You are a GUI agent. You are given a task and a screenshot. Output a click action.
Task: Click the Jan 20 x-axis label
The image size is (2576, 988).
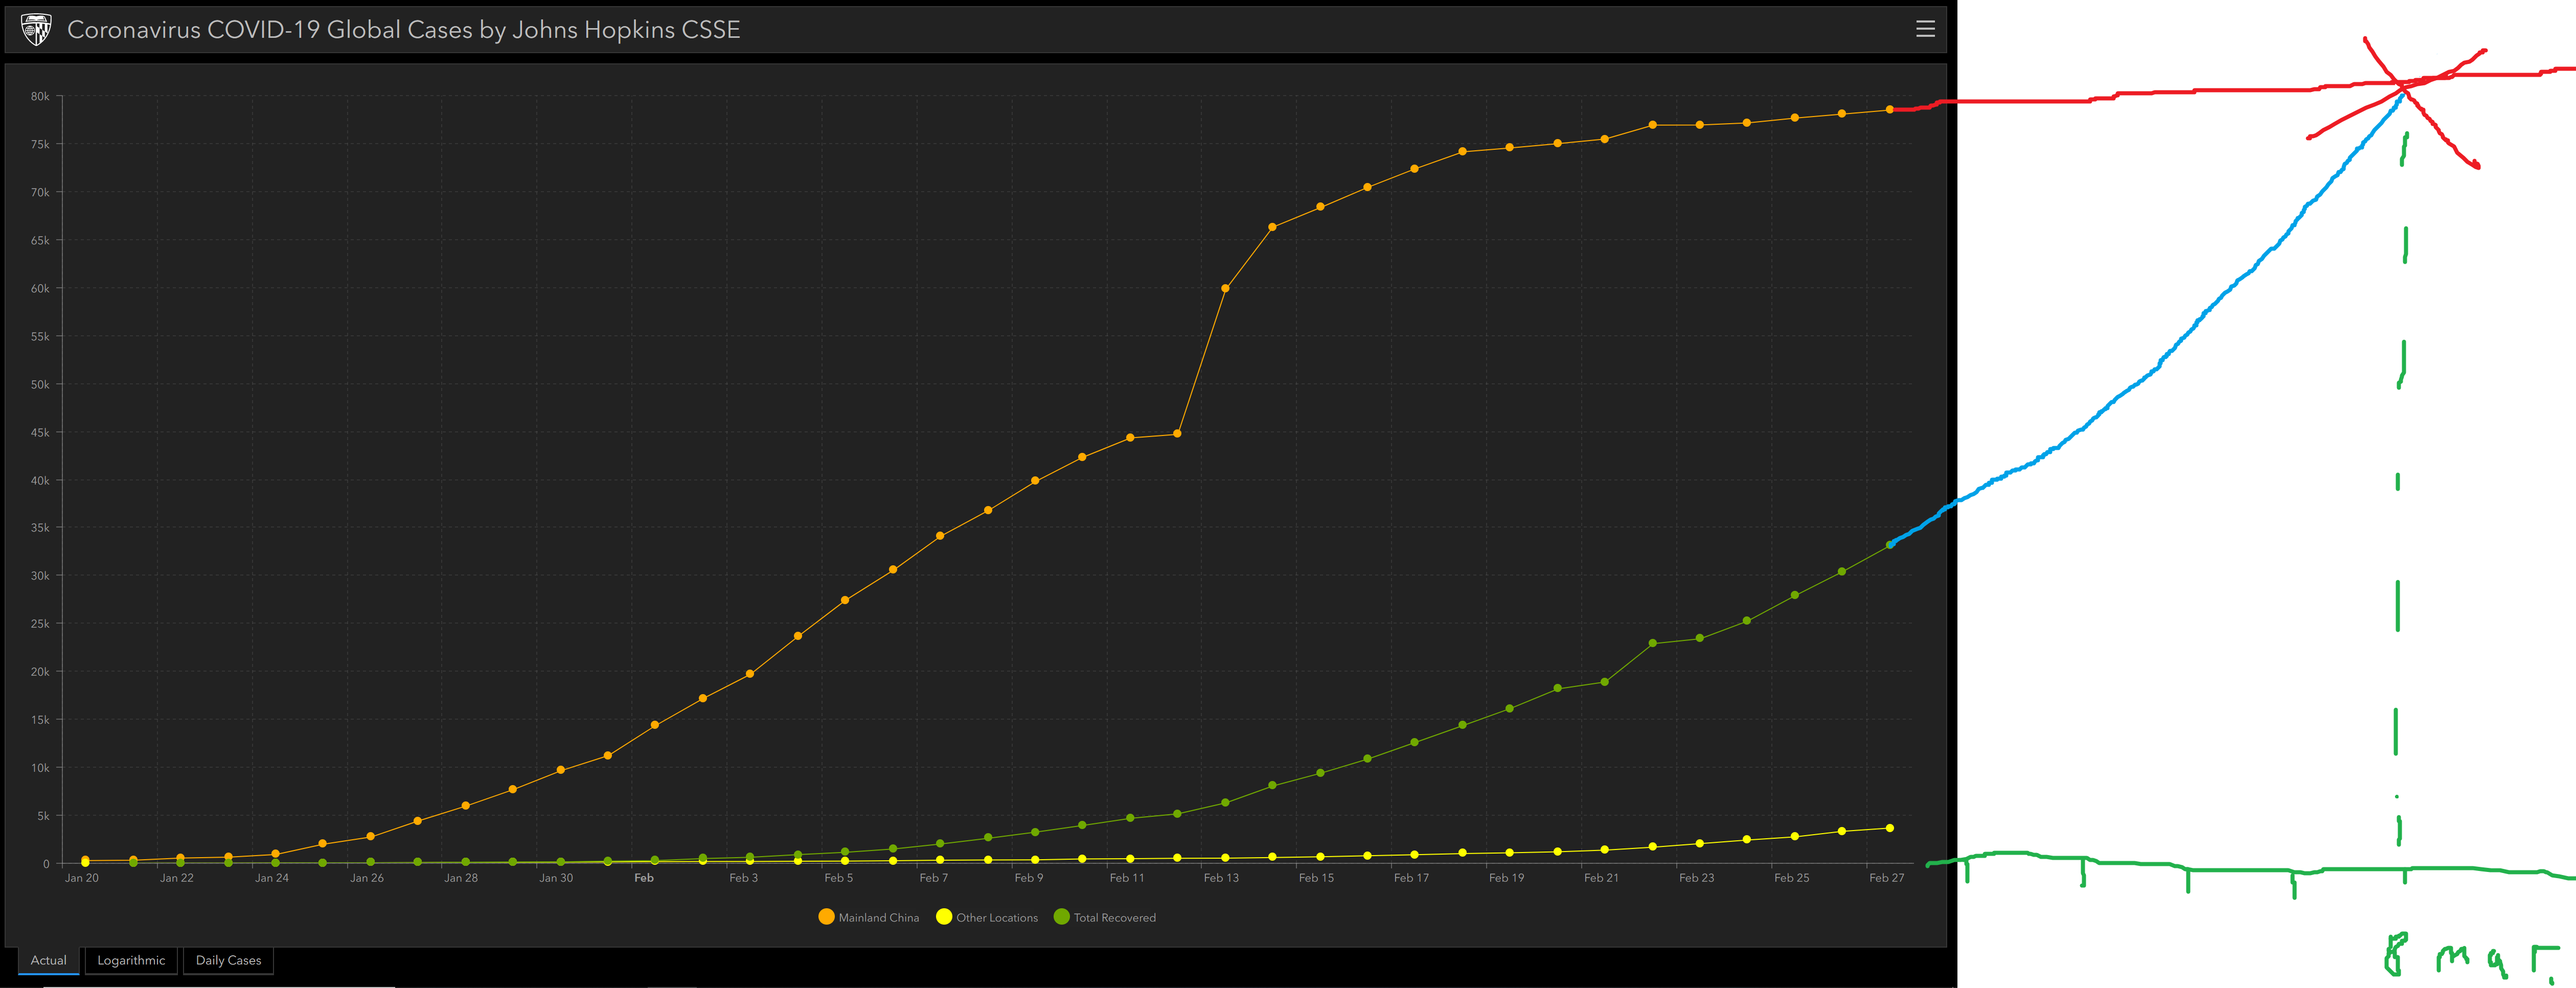[x=82, y=878]
